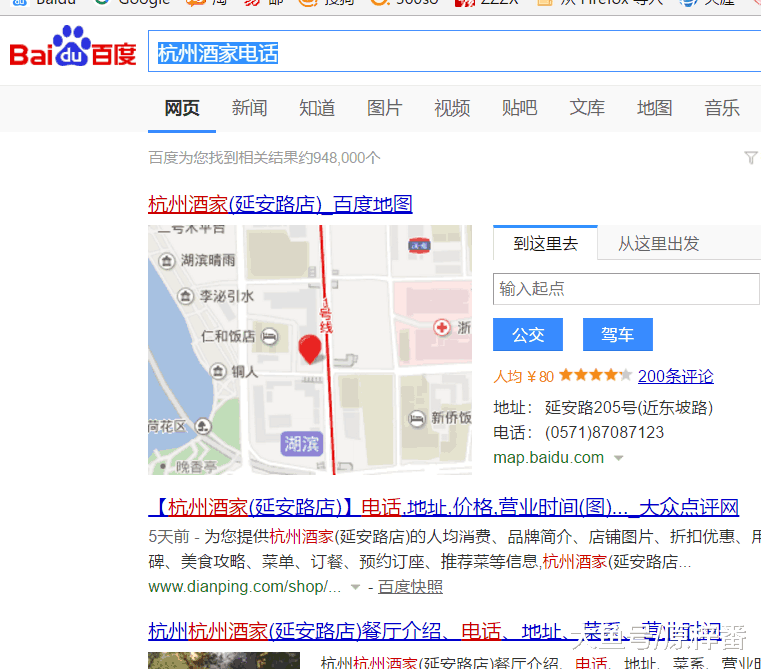This screenshot has width=761, height=669.
Task: Open the 百度快照 cached page link
Action: click(x=410, y=587)
